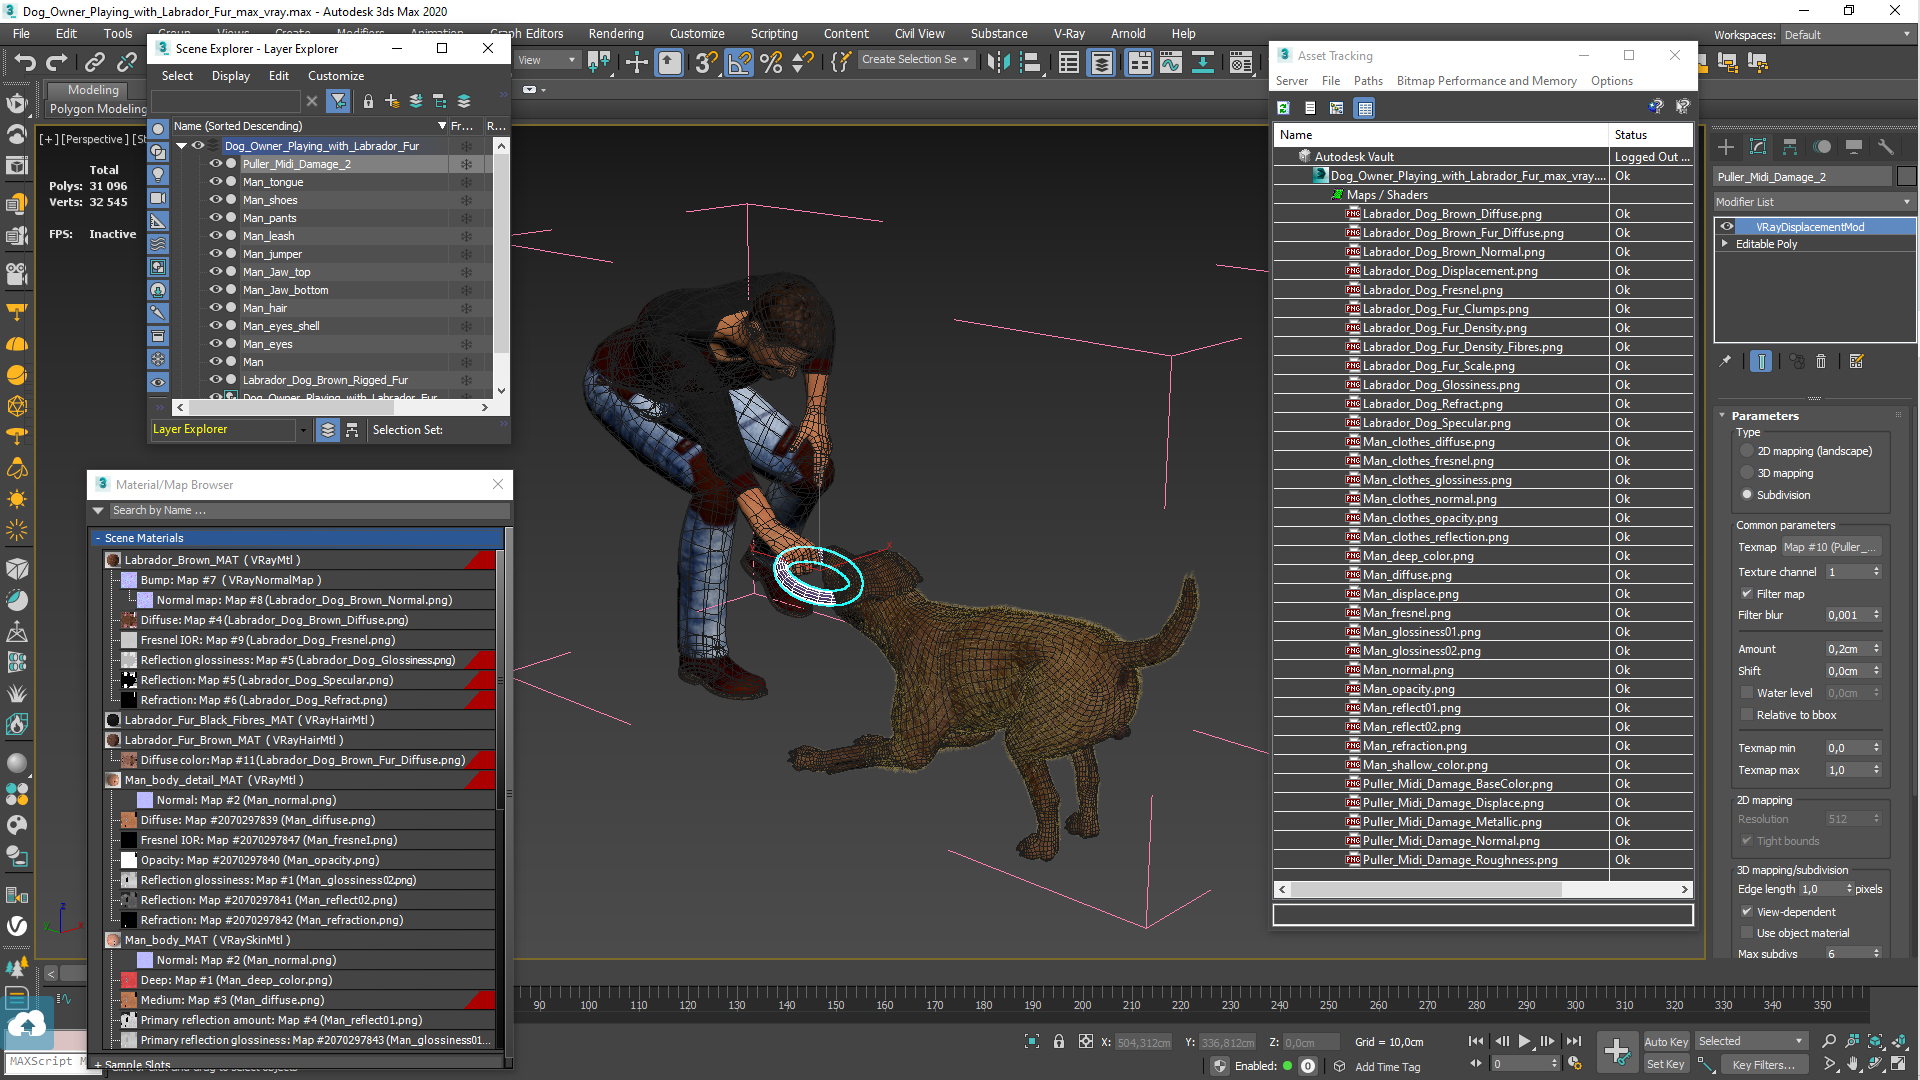The height and width of the screenshot is (1080, 1920).
Task: Click the lock icon in Scene Explorer toolbar
Action: (368, 101)
